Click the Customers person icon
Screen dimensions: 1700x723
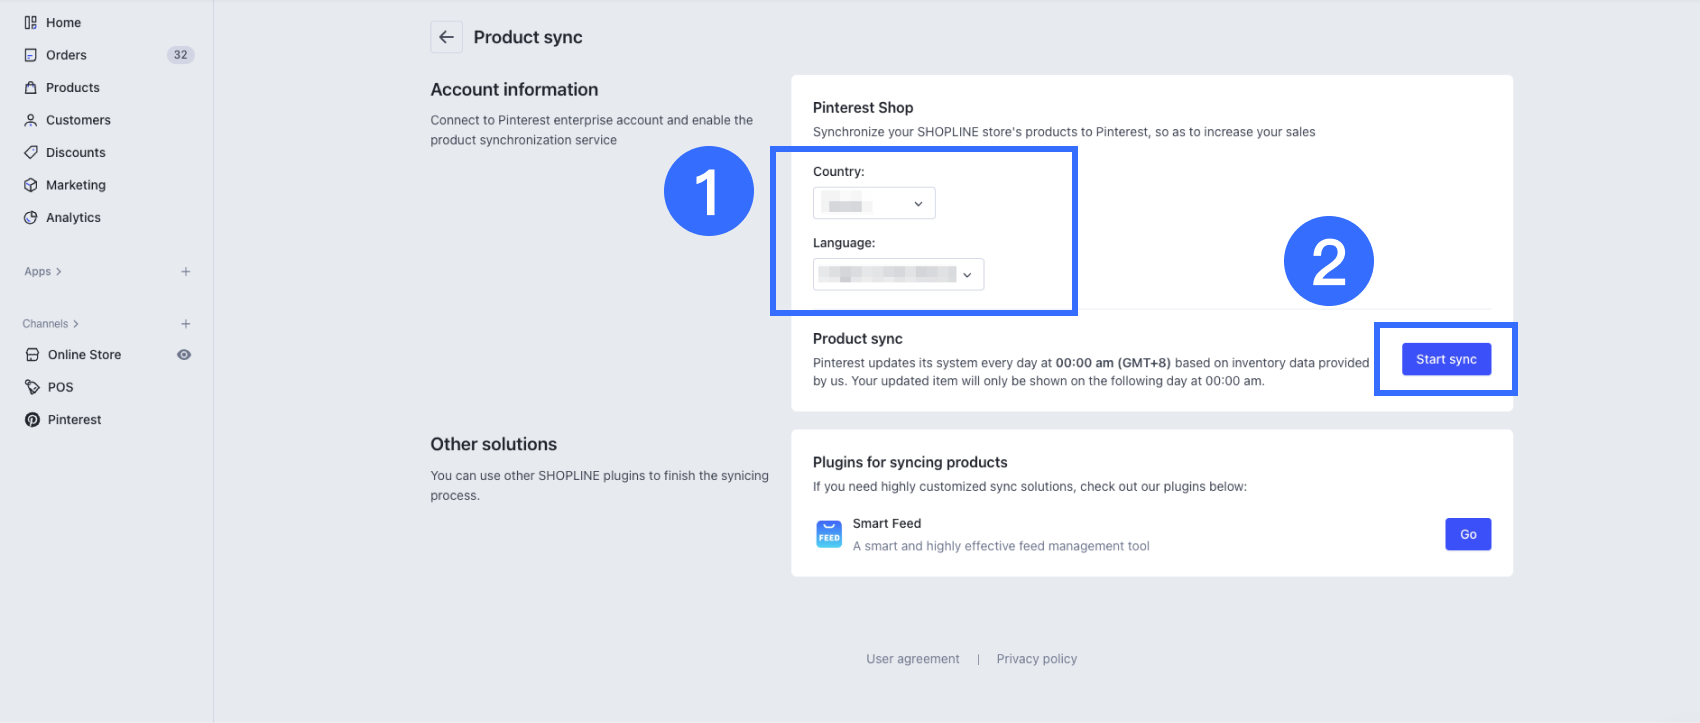[x=31, y=120]
